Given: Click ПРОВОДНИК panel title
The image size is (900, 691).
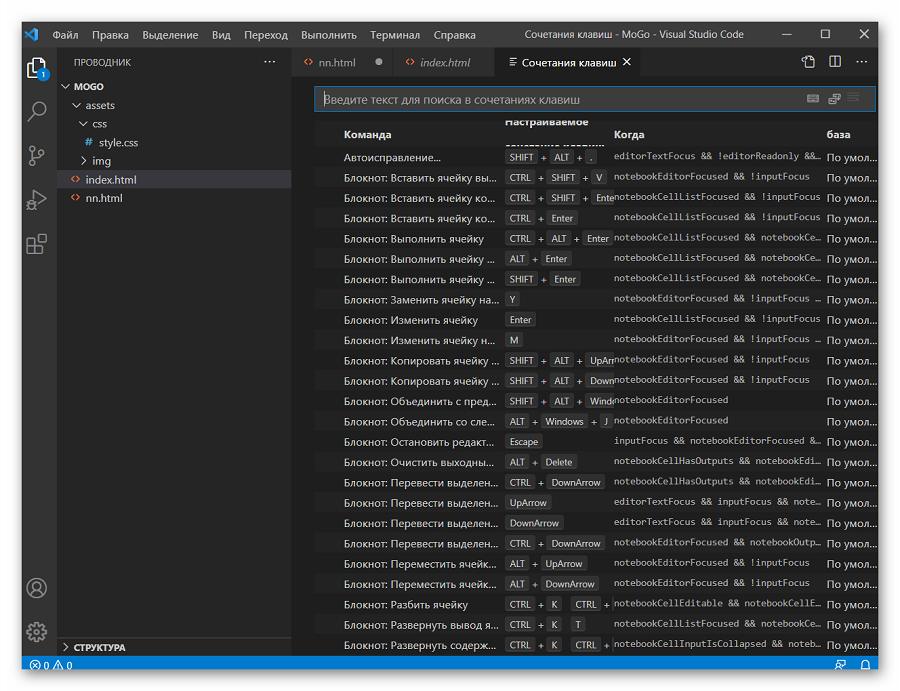Looking at the screenshot, I should pyautogui.click(x=102, y=63).
